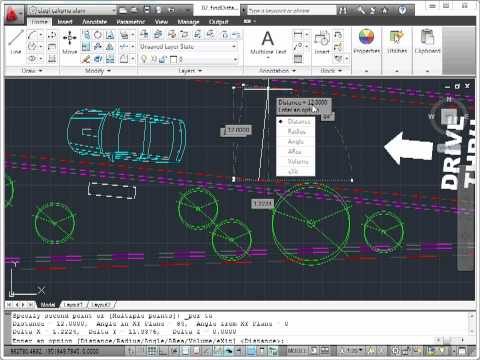
Task: Choose Radius from the measure options list
Action: click(x=296, y=132)
